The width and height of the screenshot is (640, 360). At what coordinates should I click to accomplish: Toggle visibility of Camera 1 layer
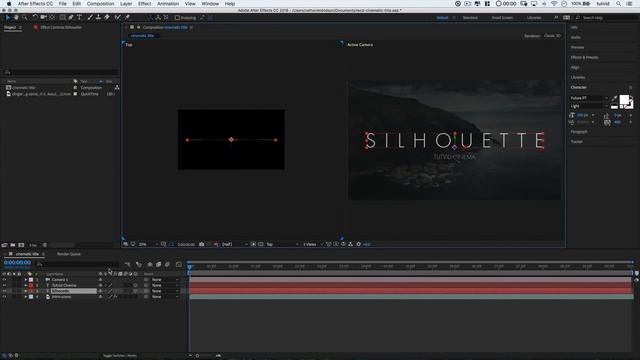(x=4, y=280)
